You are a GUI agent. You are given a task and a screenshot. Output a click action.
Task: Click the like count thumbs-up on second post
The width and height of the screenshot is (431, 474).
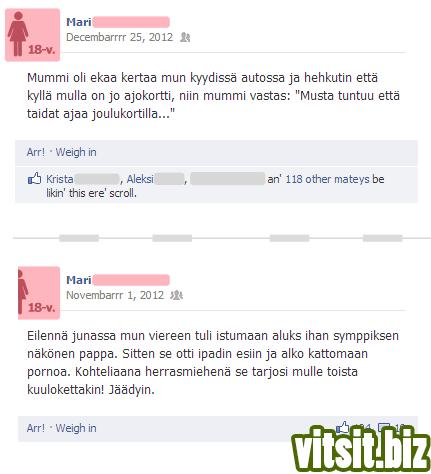(x=342, y=426)
